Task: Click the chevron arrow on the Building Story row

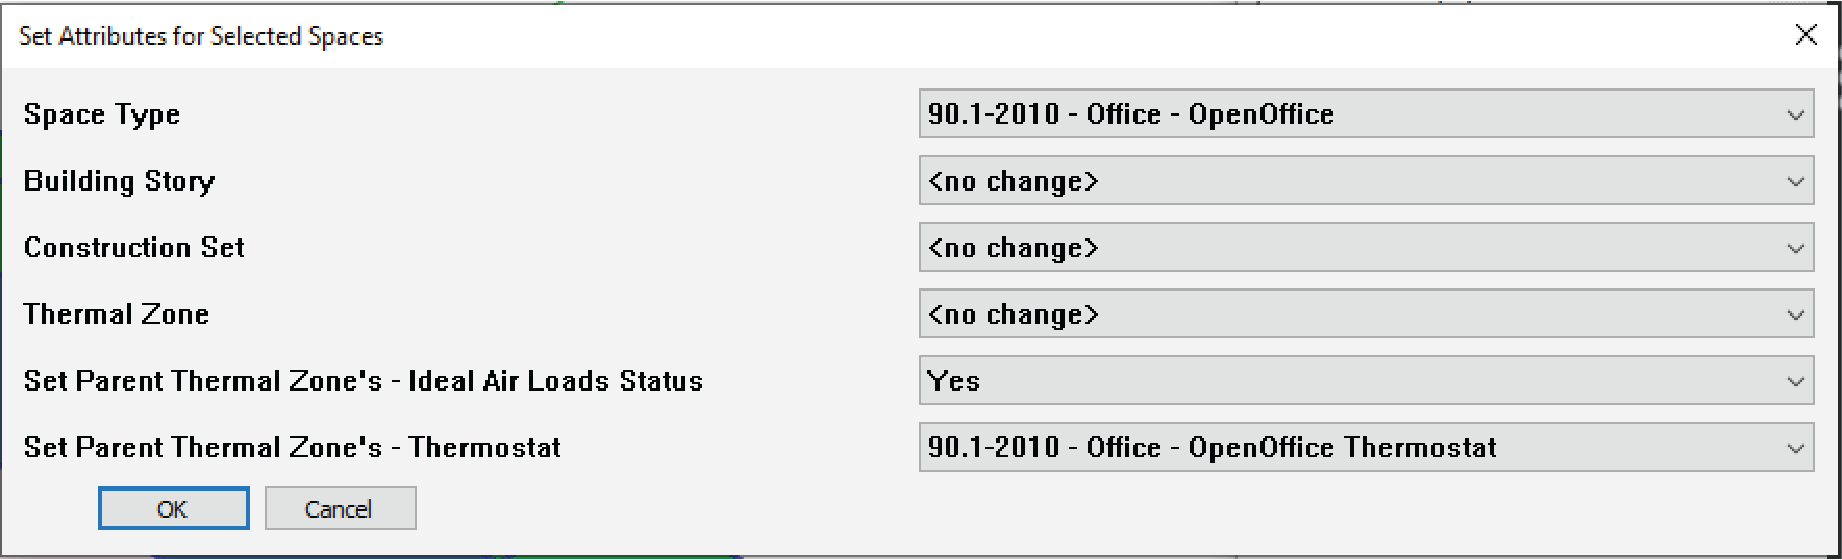Action: click(x=1795, y=182)
